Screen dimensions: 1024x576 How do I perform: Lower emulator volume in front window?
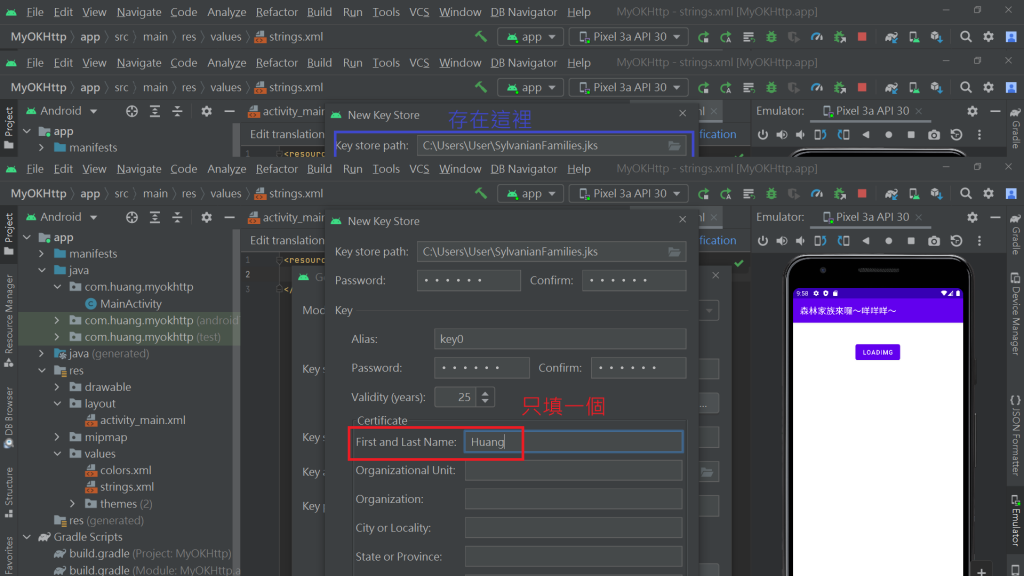click(x=801, y=241)
